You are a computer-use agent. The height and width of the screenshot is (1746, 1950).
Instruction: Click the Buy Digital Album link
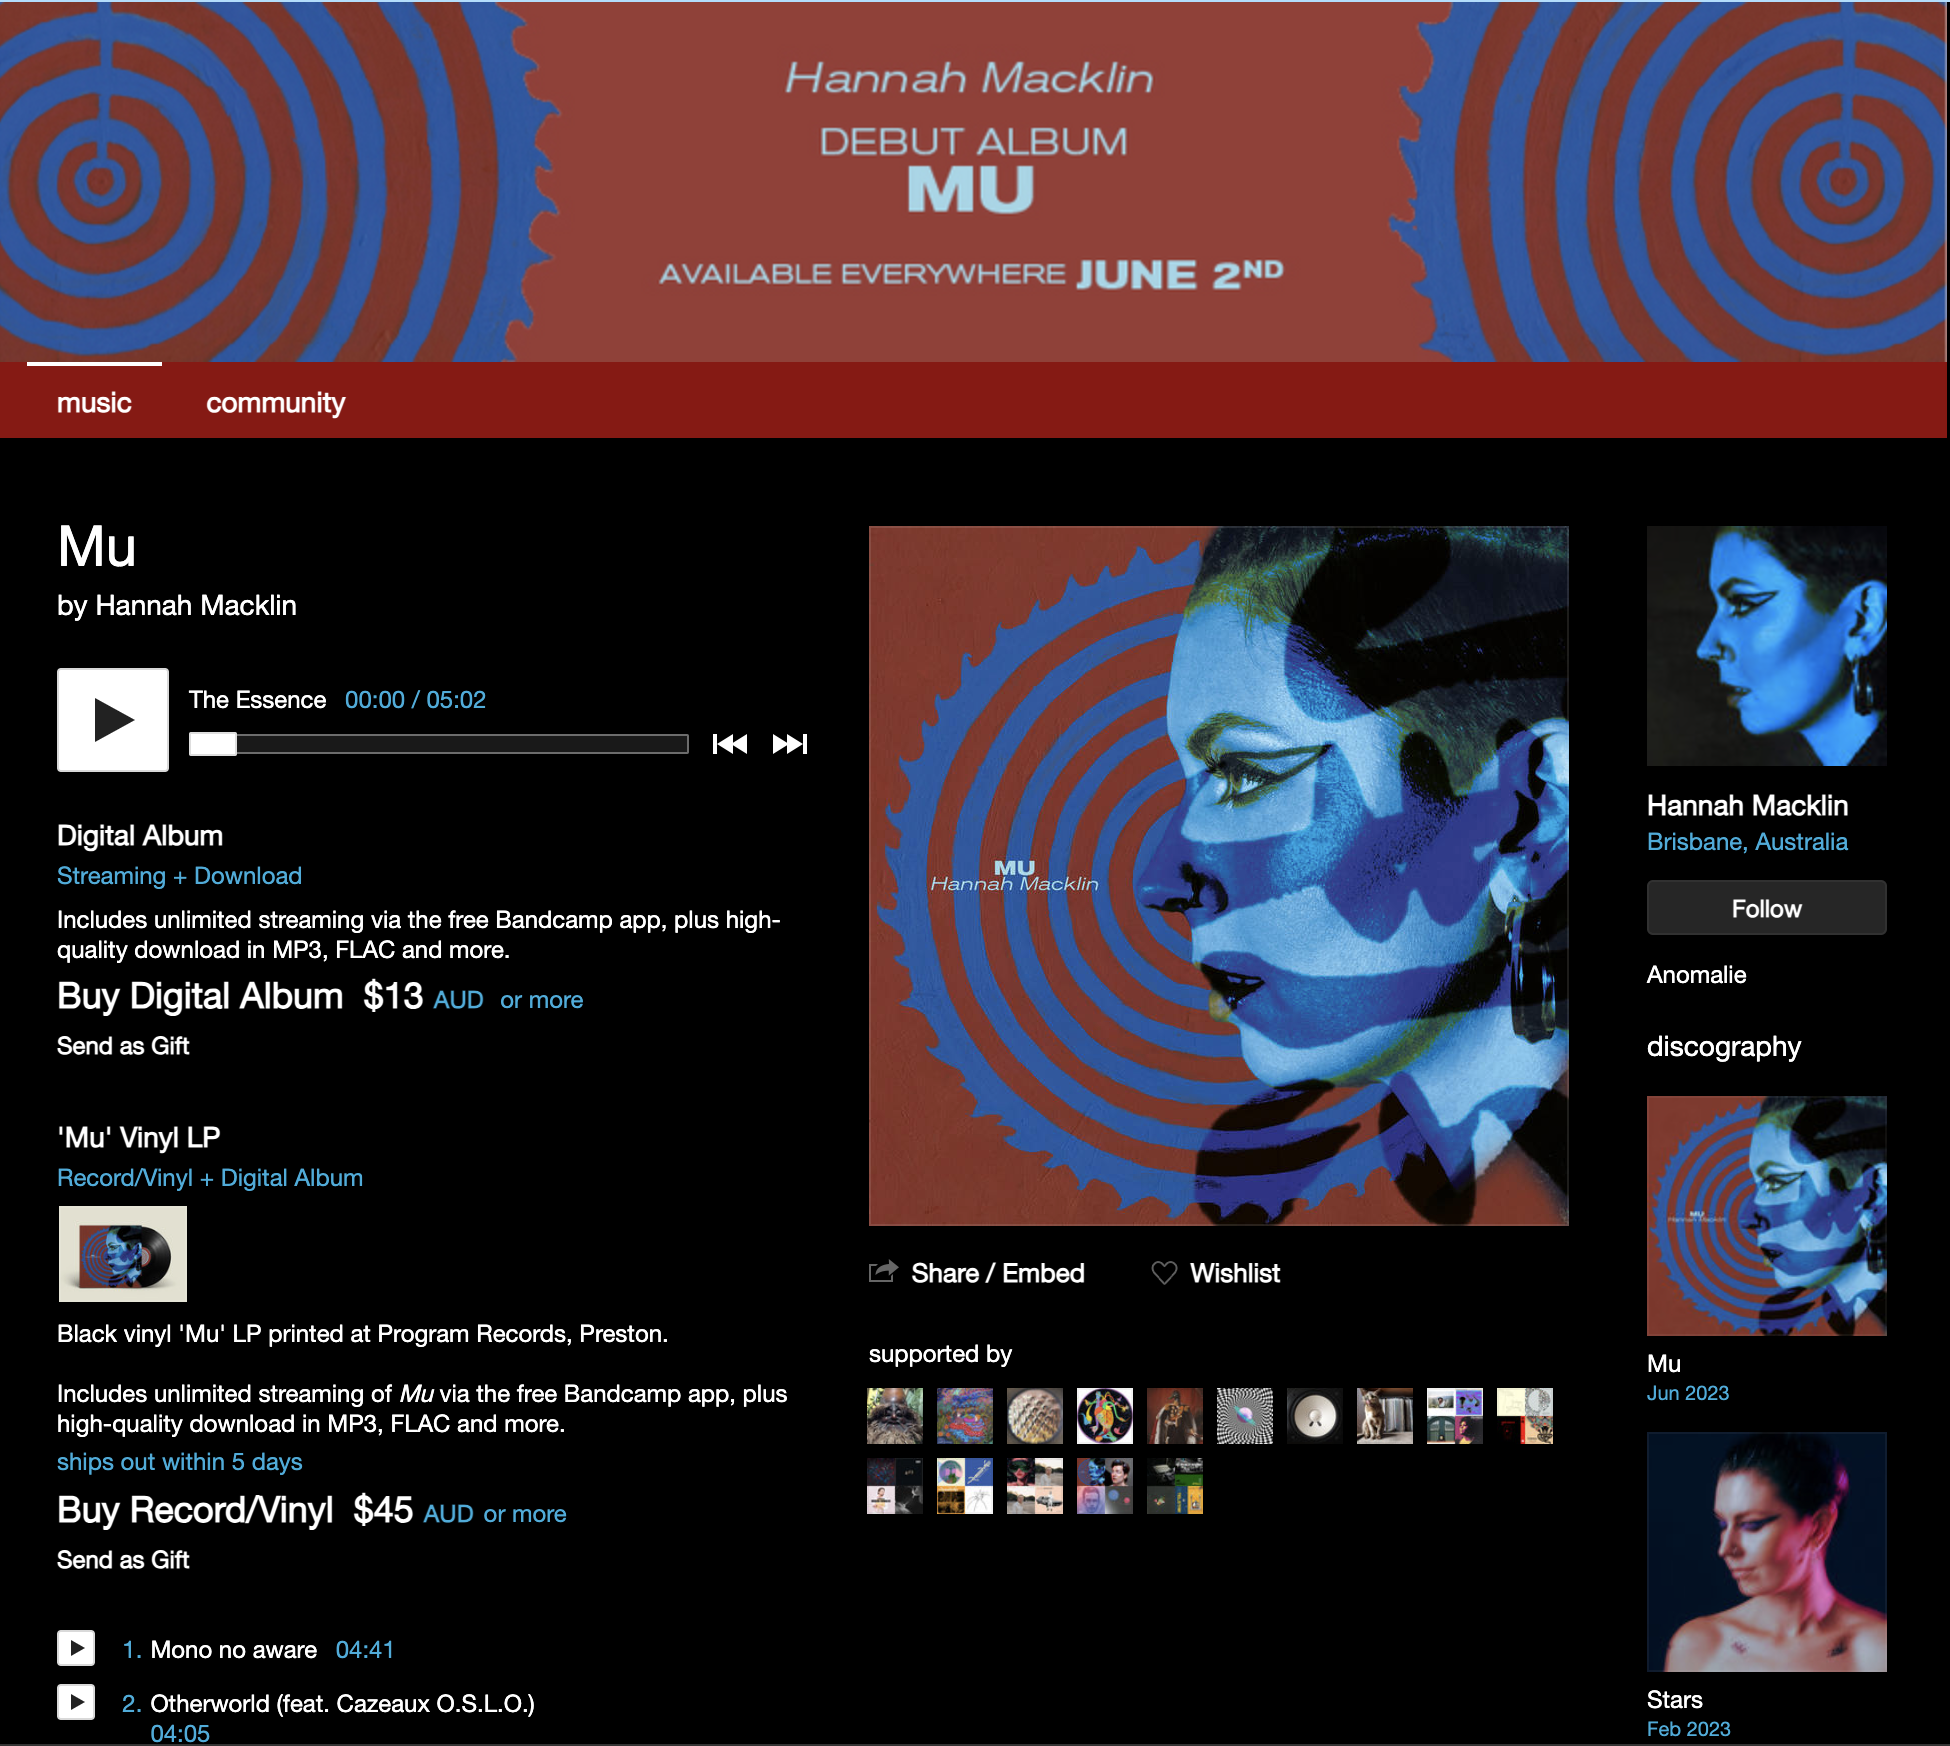click(x=200, y=996)
